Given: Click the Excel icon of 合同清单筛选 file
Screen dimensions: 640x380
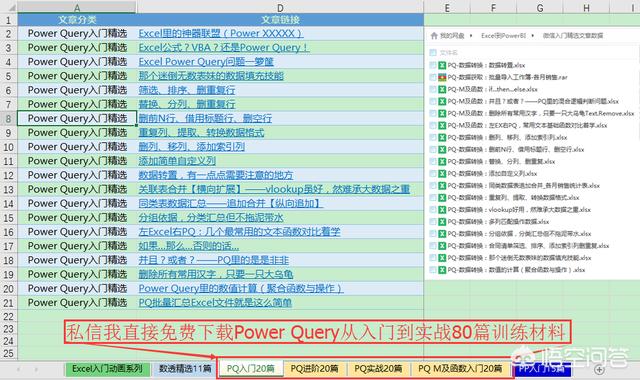Looking at the screenshot, I should pyautogui.click(x=442, y=246).
